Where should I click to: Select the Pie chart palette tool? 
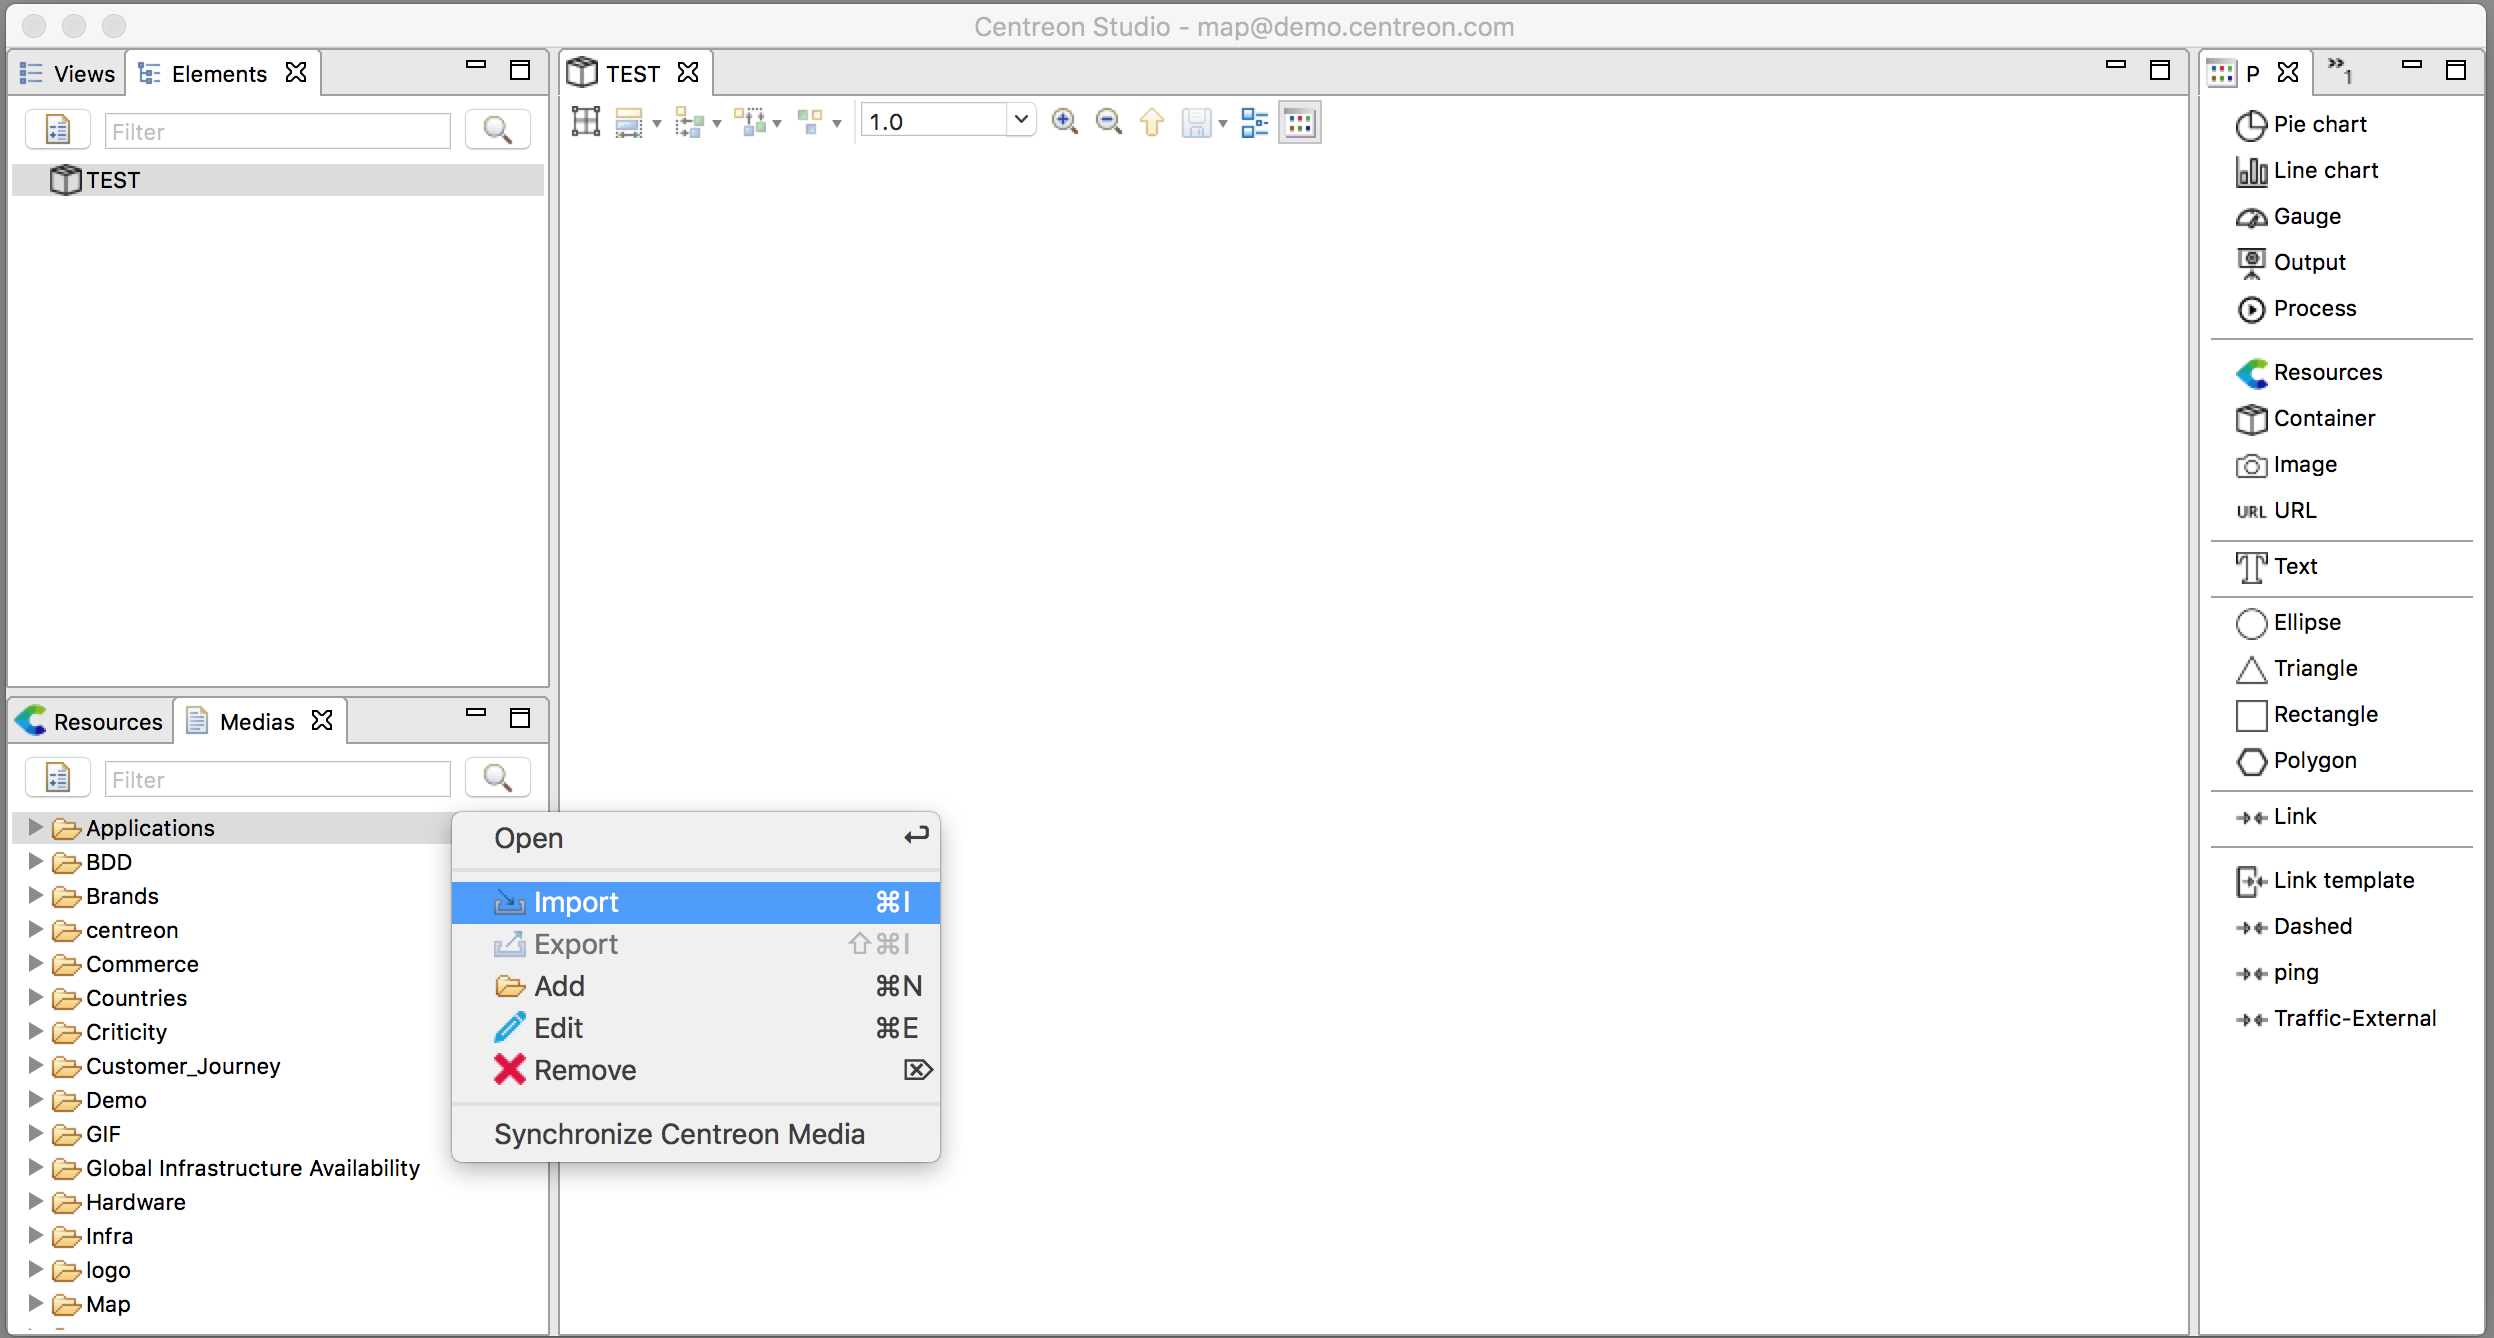pyautogui.click(x=2318, y=124)
